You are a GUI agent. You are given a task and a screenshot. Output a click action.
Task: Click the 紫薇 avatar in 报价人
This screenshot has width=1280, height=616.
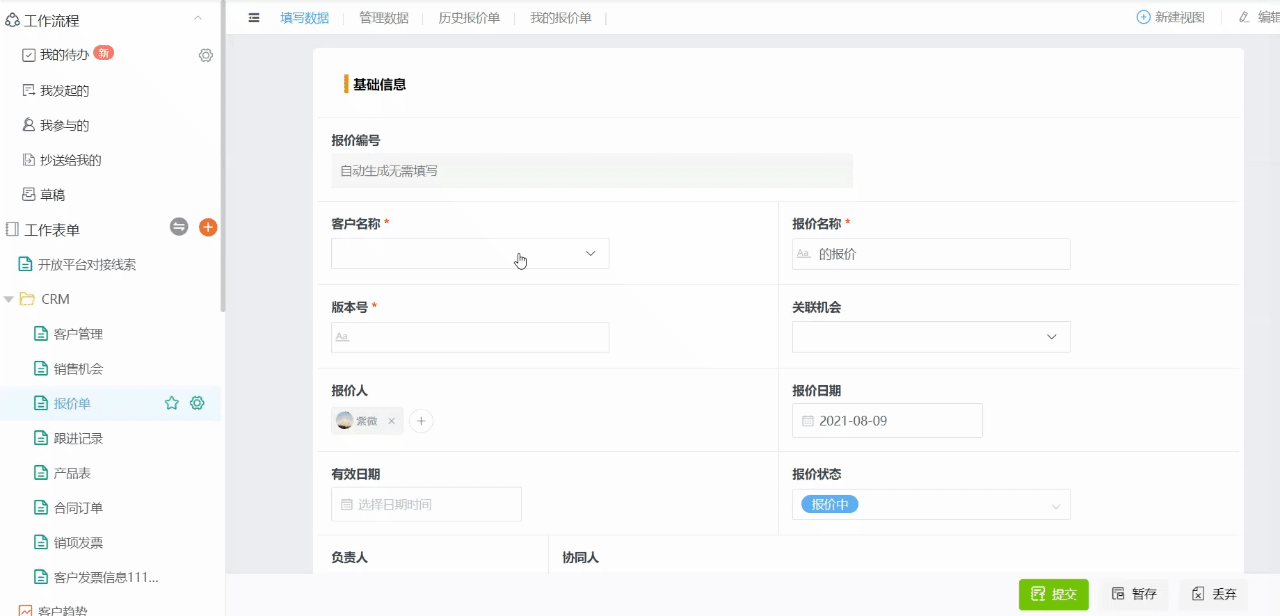[345, 421]
